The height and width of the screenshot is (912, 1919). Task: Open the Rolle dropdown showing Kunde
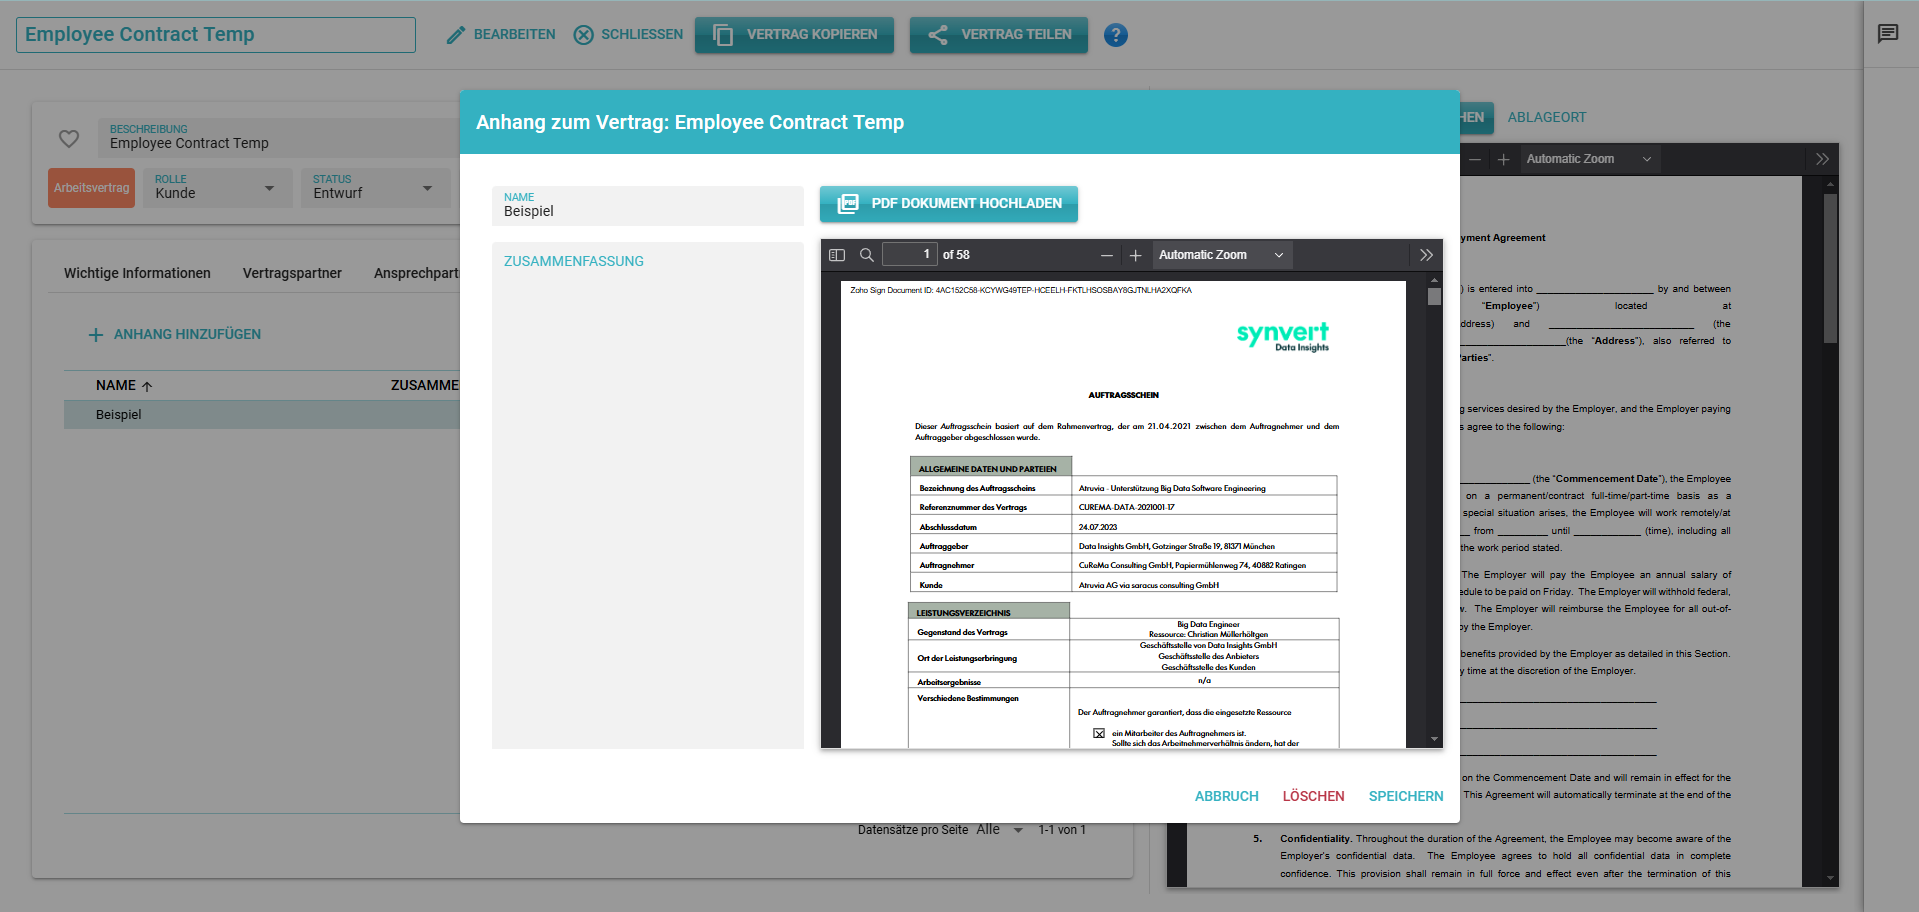[215, 188]
